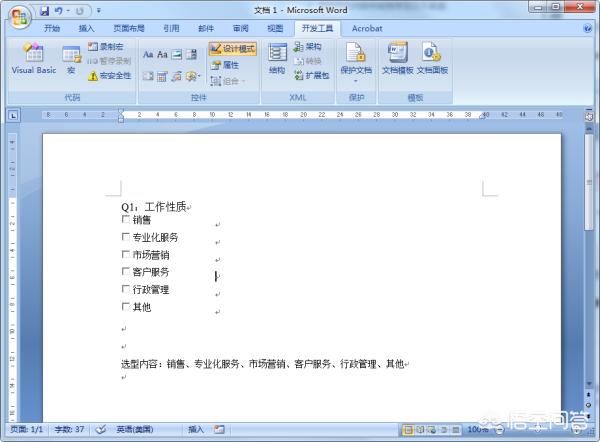Expand the 保护文档 dropdown
Image resolution: width=600 pixels, height=442 pixels.
(x=355, y=80)
